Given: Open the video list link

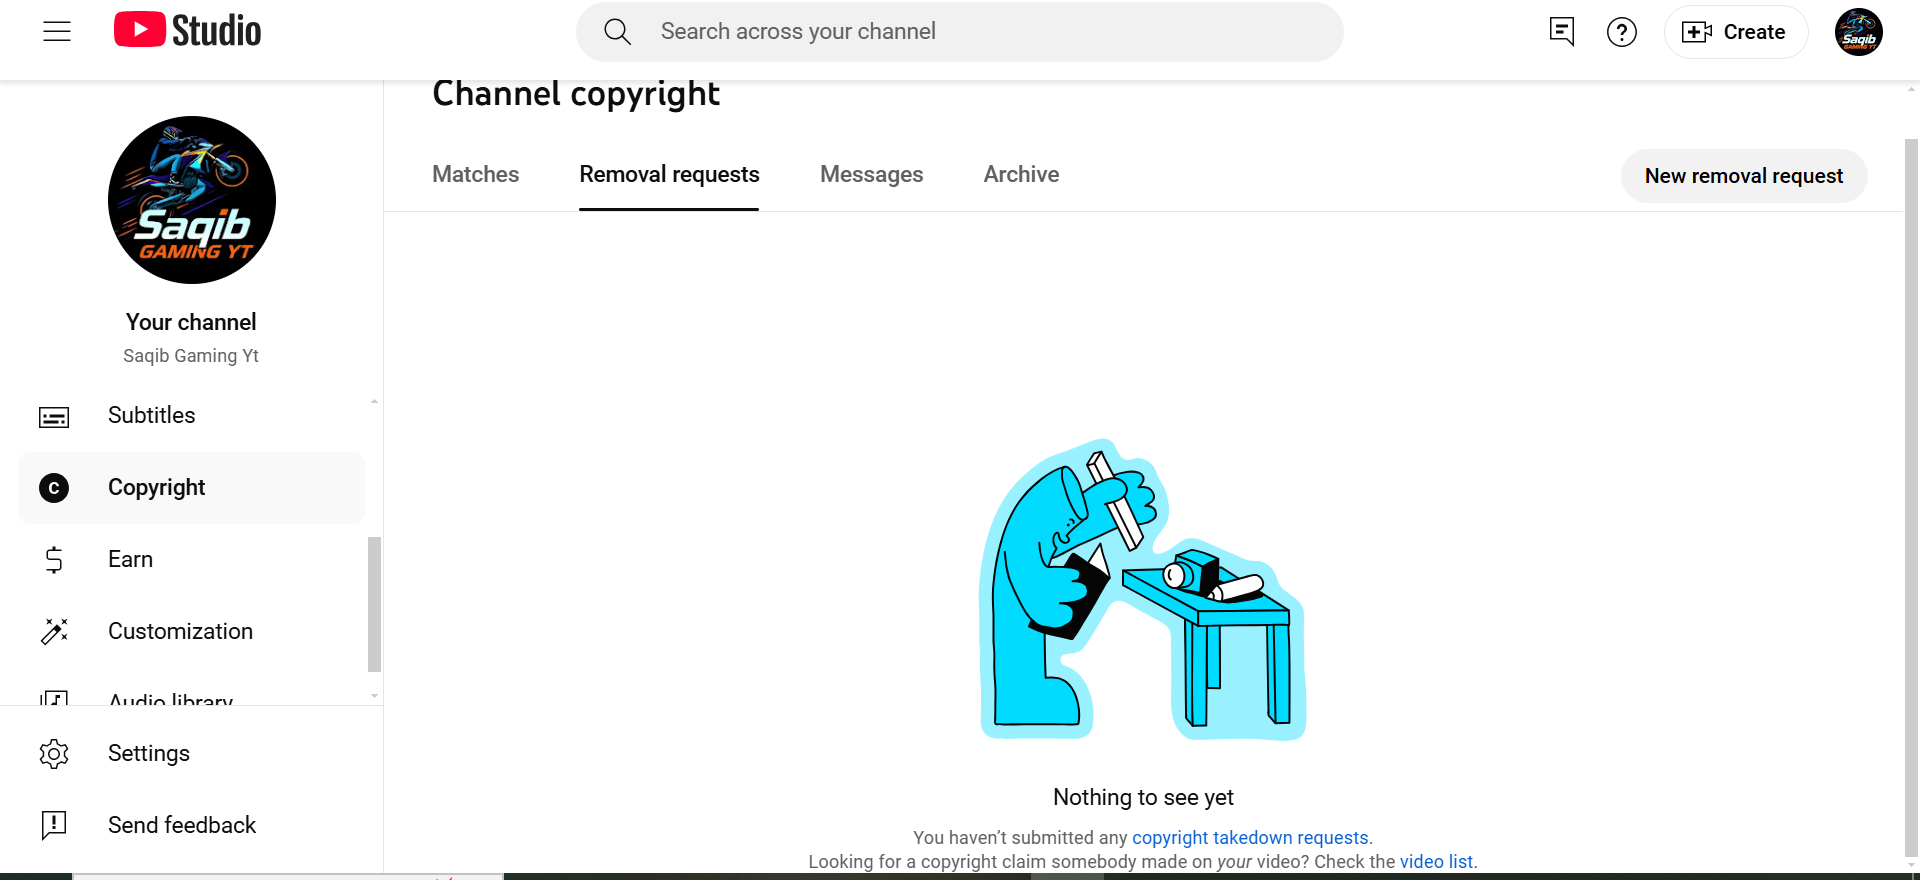Looking at the screenshot, I should pyautogui.click(x=1436, y=862).
